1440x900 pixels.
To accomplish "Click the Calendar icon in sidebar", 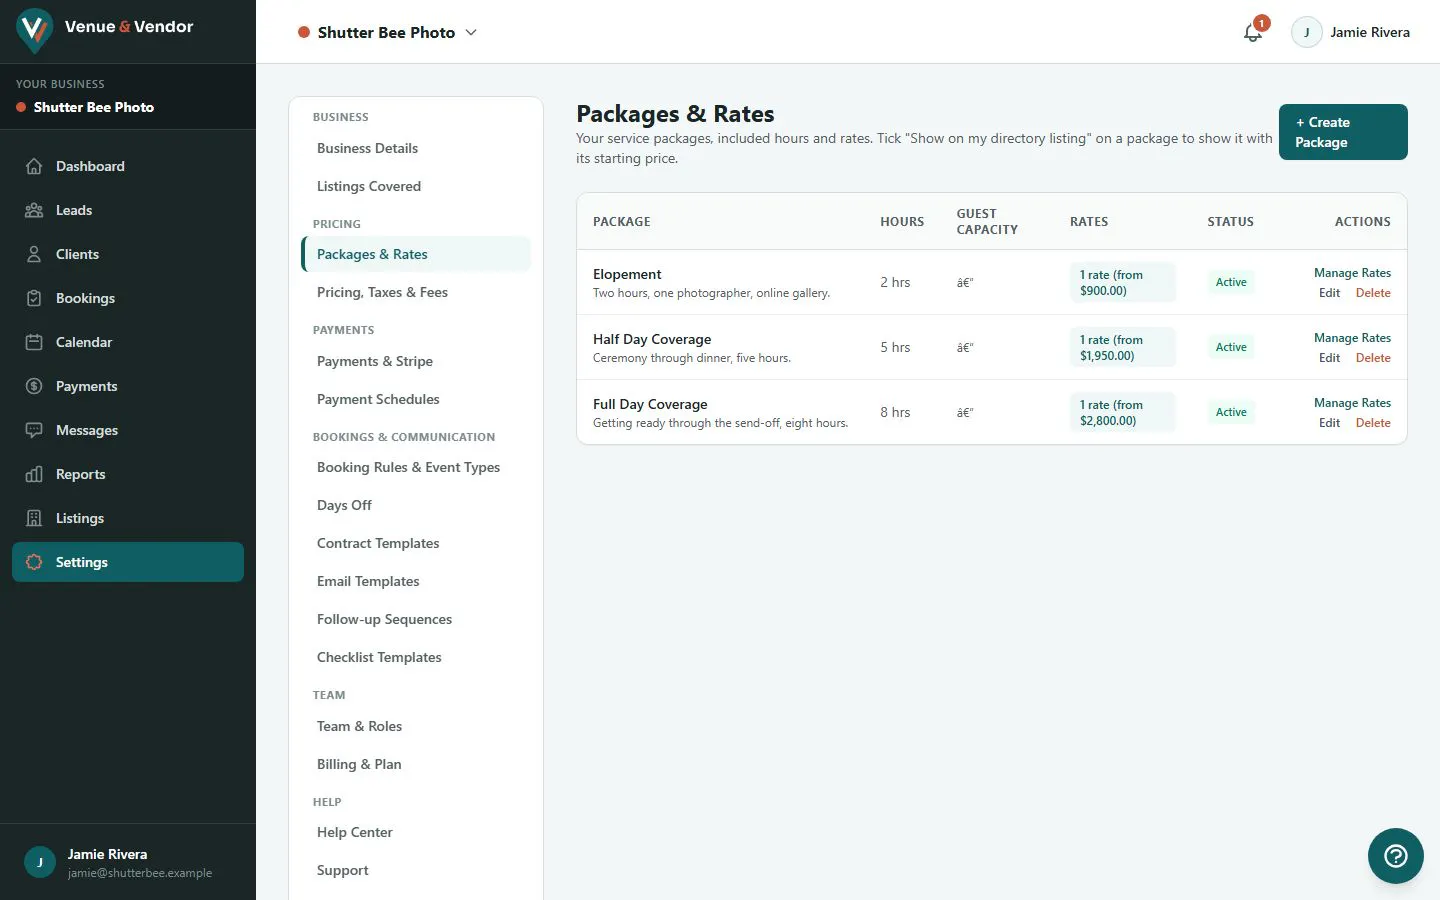I will pyautogui.click(x=34, y=342).
